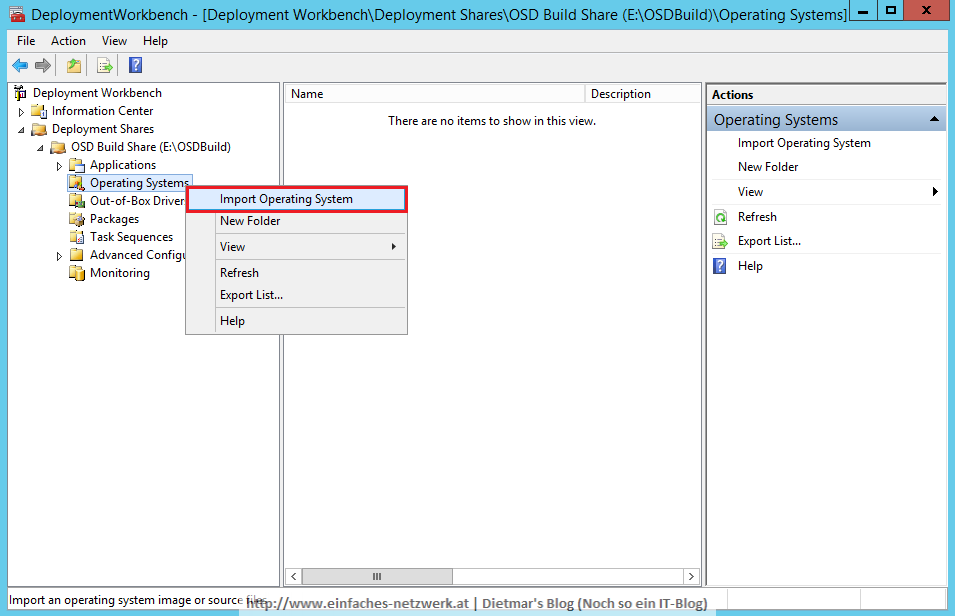Click the Help question mark icon in Actions pane

tap(720, 266)
